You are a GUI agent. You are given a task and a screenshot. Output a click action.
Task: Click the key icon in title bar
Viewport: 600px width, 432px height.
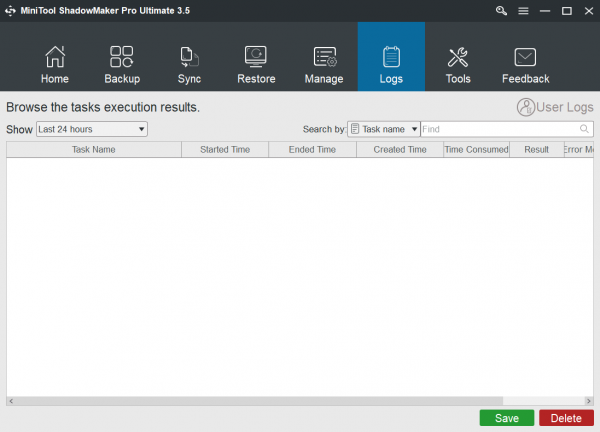[x=501, y=11]
